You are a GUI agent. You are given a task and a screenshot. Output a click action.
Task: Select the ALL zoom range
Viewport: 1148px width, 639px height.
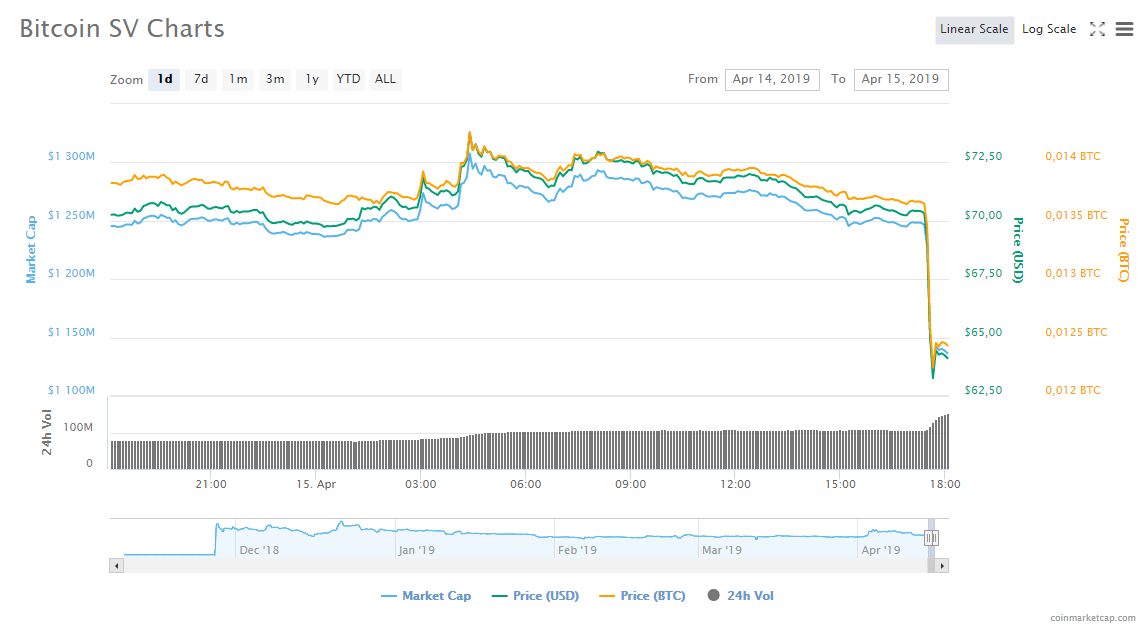385,79
